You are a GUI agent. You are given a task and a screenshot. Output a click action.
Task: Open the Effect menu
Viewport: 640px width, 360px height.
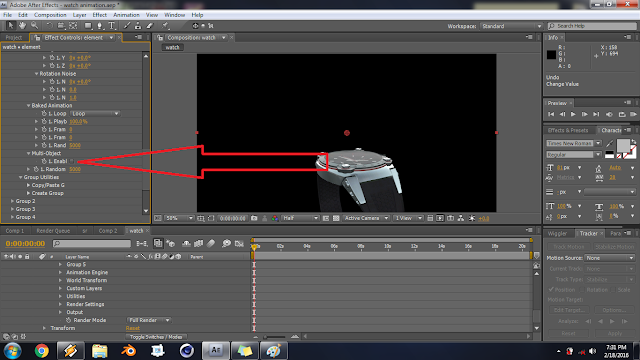(x=100, y=15)
